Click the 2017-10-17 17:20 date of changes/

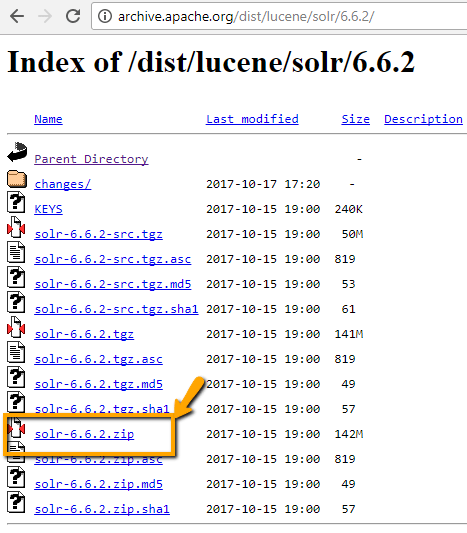[x=263, y=184]
